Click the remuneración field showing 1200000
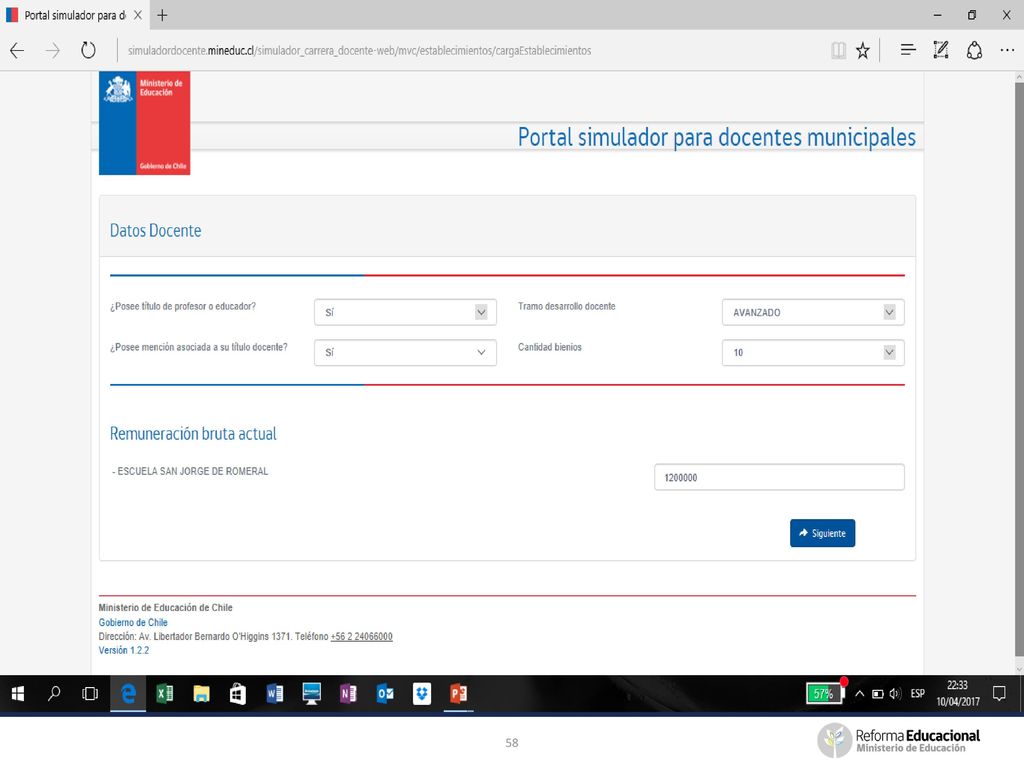 pos(779,477)
